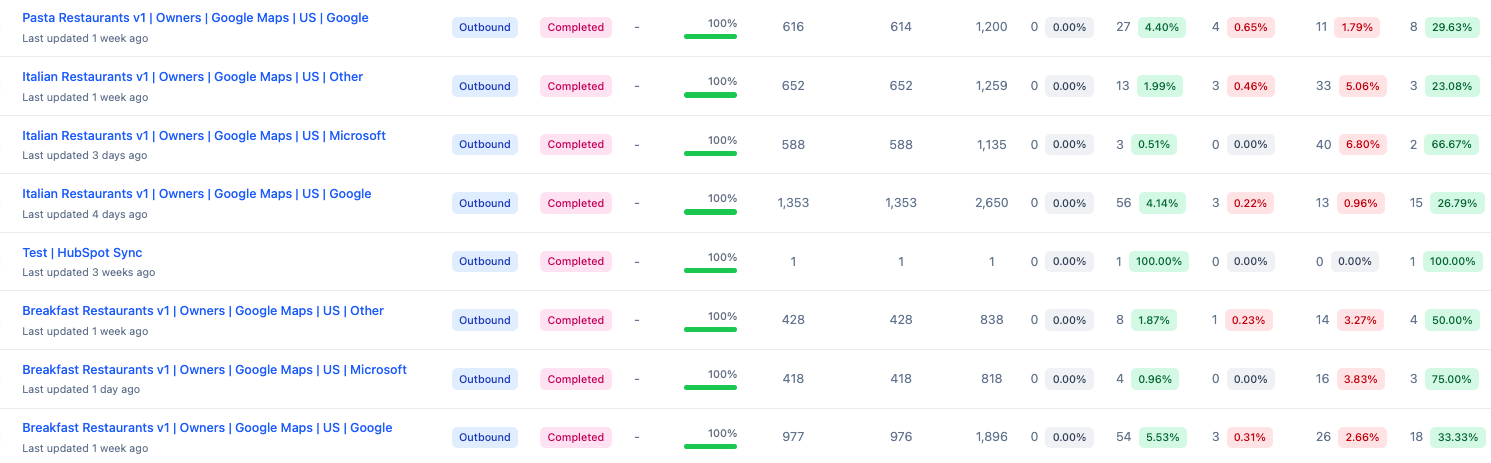This screenshot has width=1491, height=463.
Task: Open Breakfast Restaurants v1 US Microsoft campaign
Action: tap(214, 370)
